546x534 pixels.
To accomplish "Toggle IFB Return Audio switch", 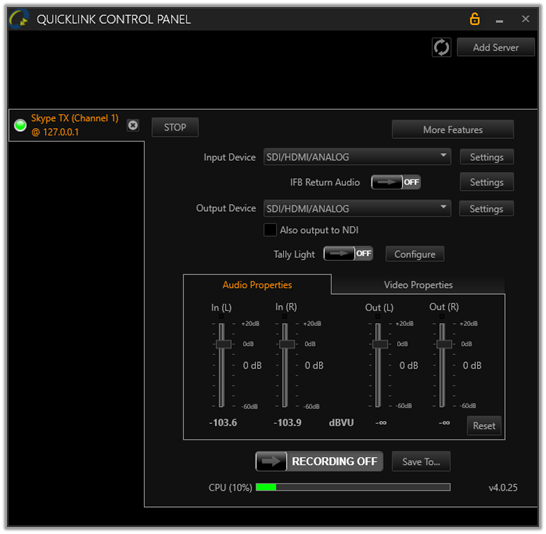I will tap(396, 182).
